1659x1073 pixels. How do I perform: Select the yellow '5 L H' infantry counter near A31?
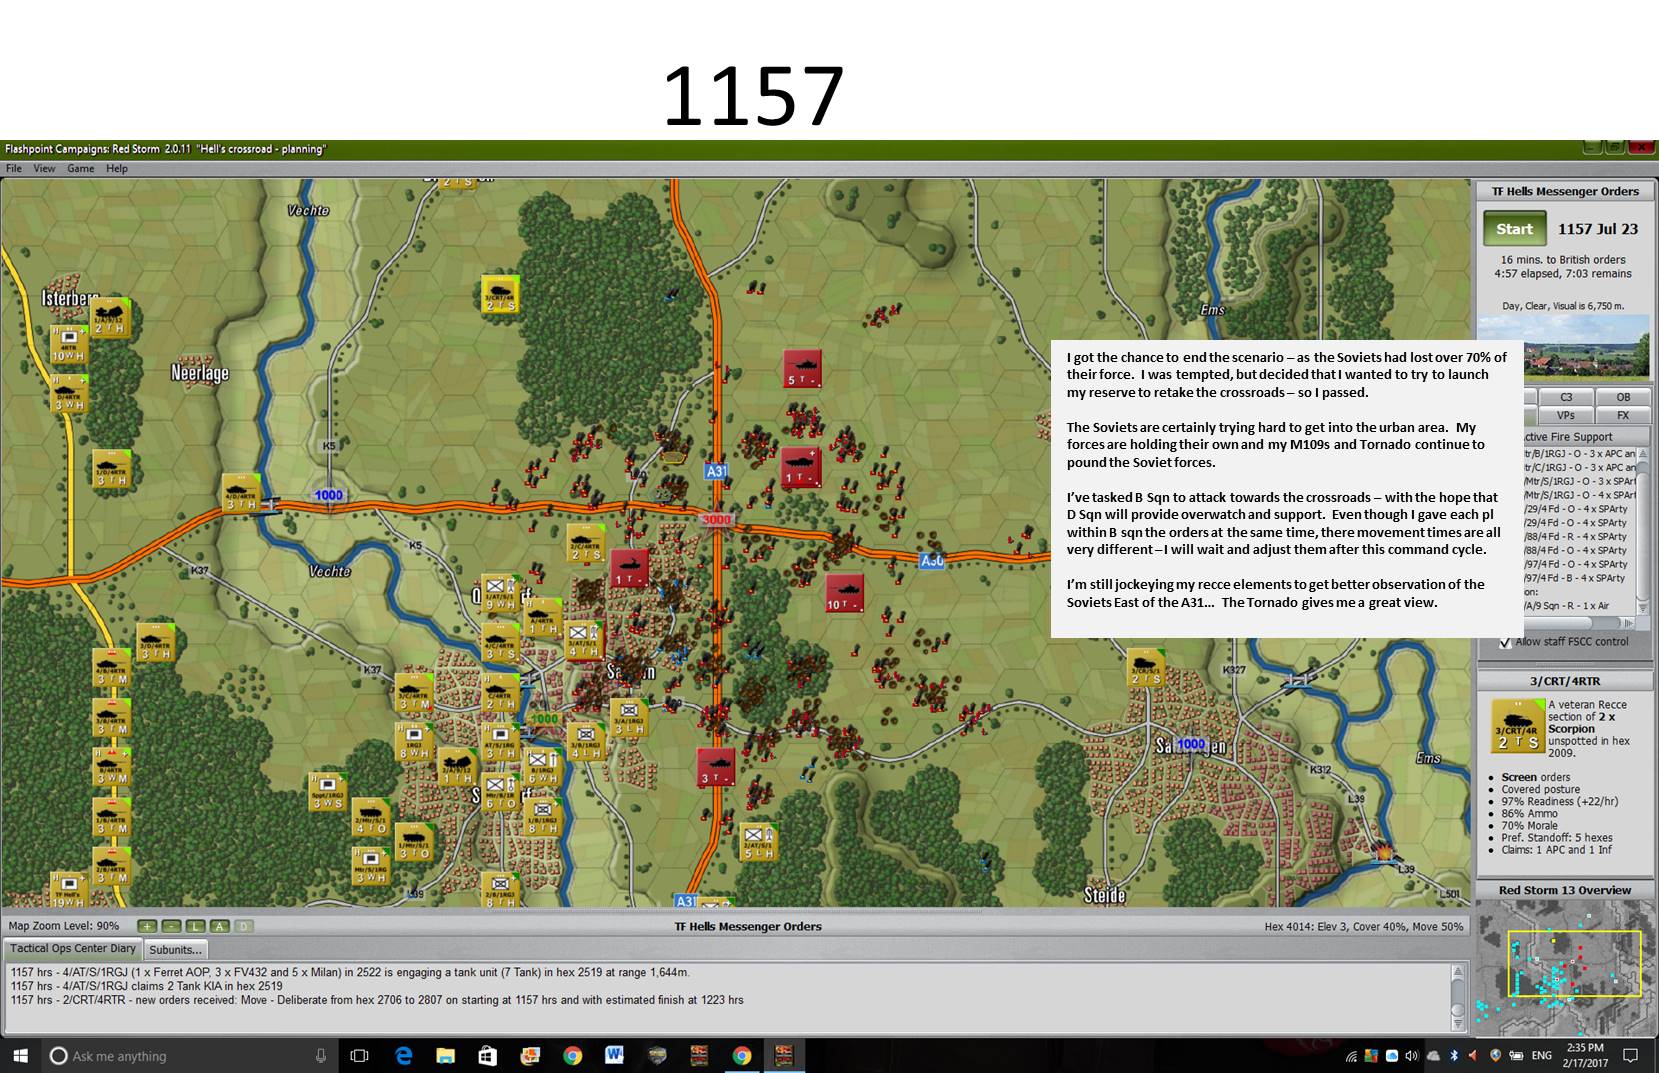[x=758, y=842]
